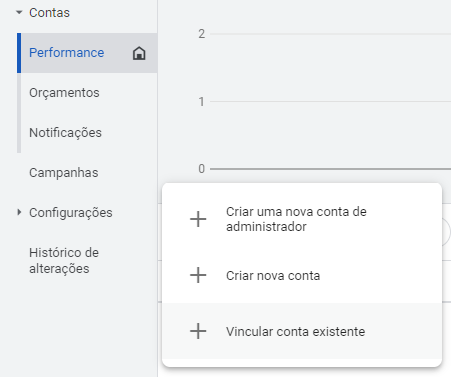451x377 pixels.
Task: Click the chart's zero baseline
Action: click(330, 169)
